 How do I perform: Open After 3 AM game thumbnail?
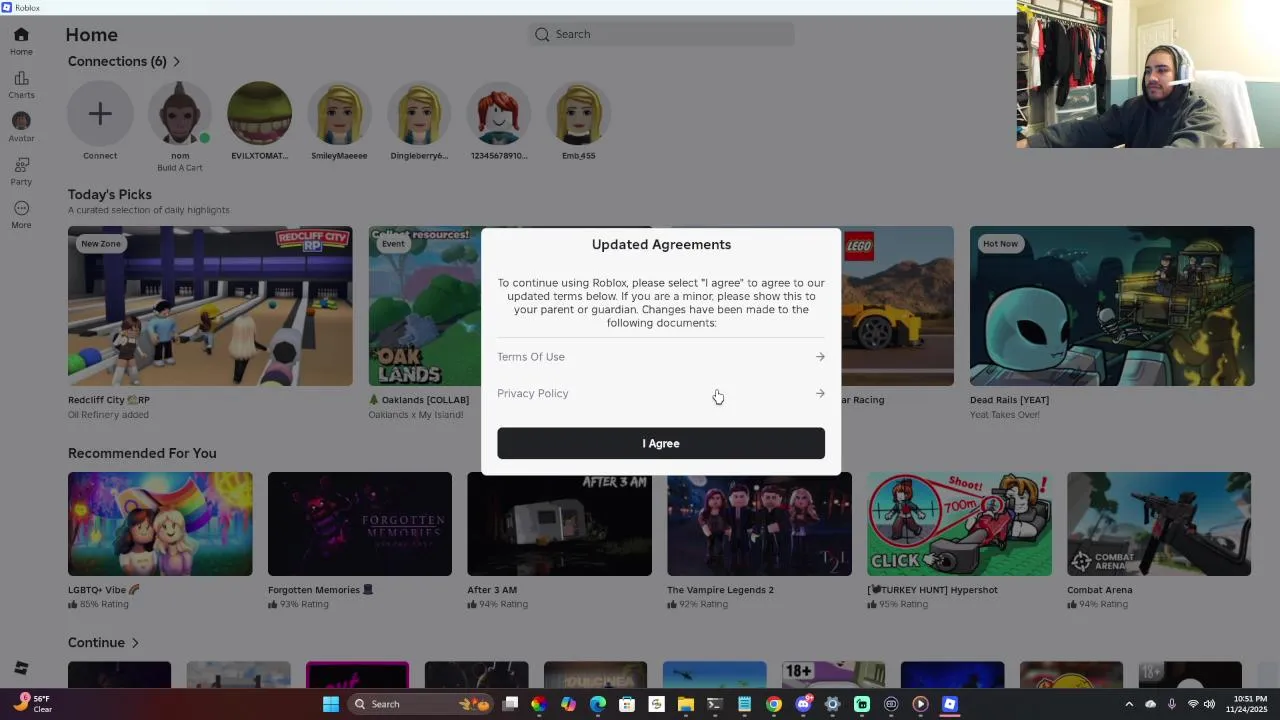(560, 524)
